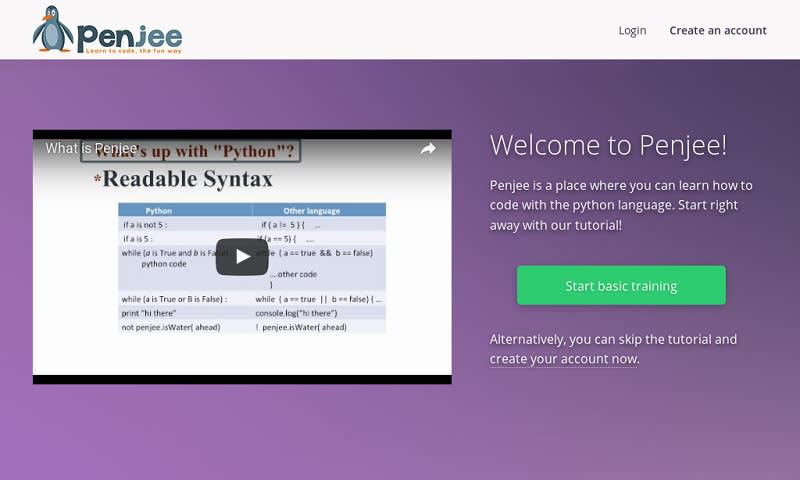800x480 pixels.
Task: Play the What is Penjee video
Action: click(242, 257)
